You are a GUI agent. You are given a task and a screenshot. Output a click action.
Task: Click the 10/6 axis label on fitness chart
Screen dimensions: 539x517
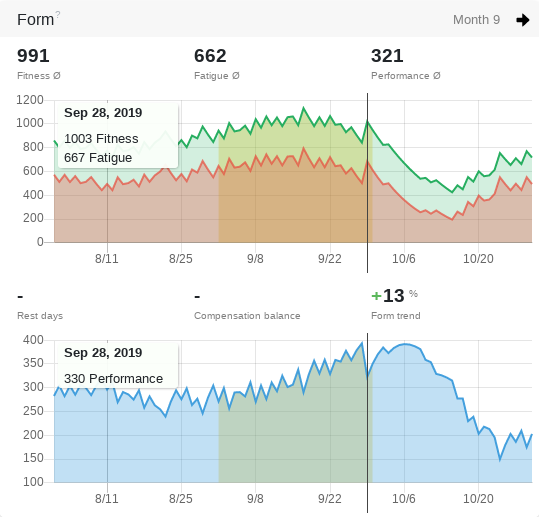404,258
